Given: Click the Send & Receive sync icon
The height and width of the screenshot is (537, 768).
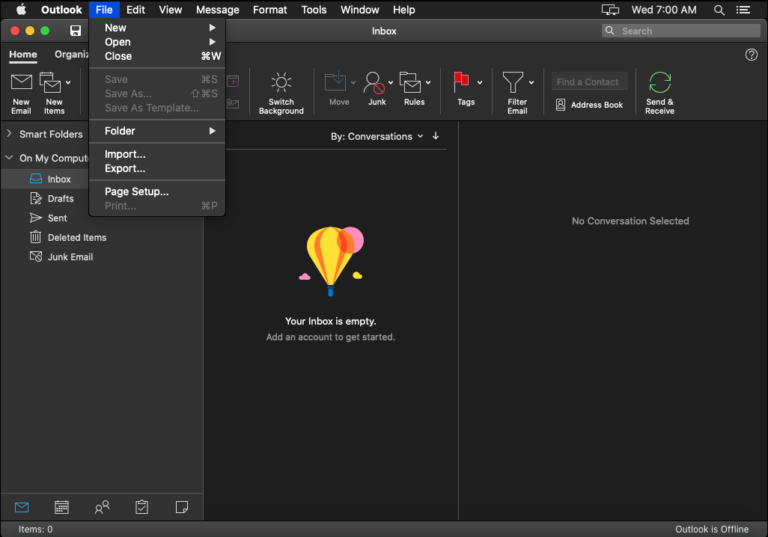Looking at the screenshot, I should click(660, 82).
